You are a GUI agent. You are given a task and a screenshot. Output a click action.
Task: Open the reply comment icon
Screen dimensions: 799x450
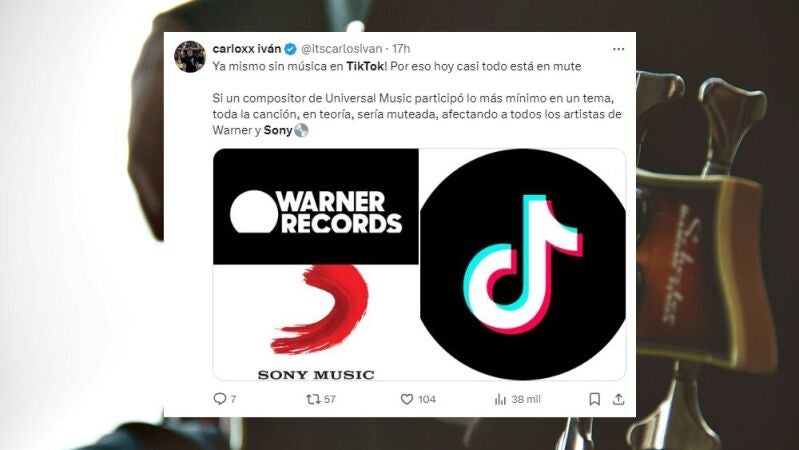[x=220, y=399]
